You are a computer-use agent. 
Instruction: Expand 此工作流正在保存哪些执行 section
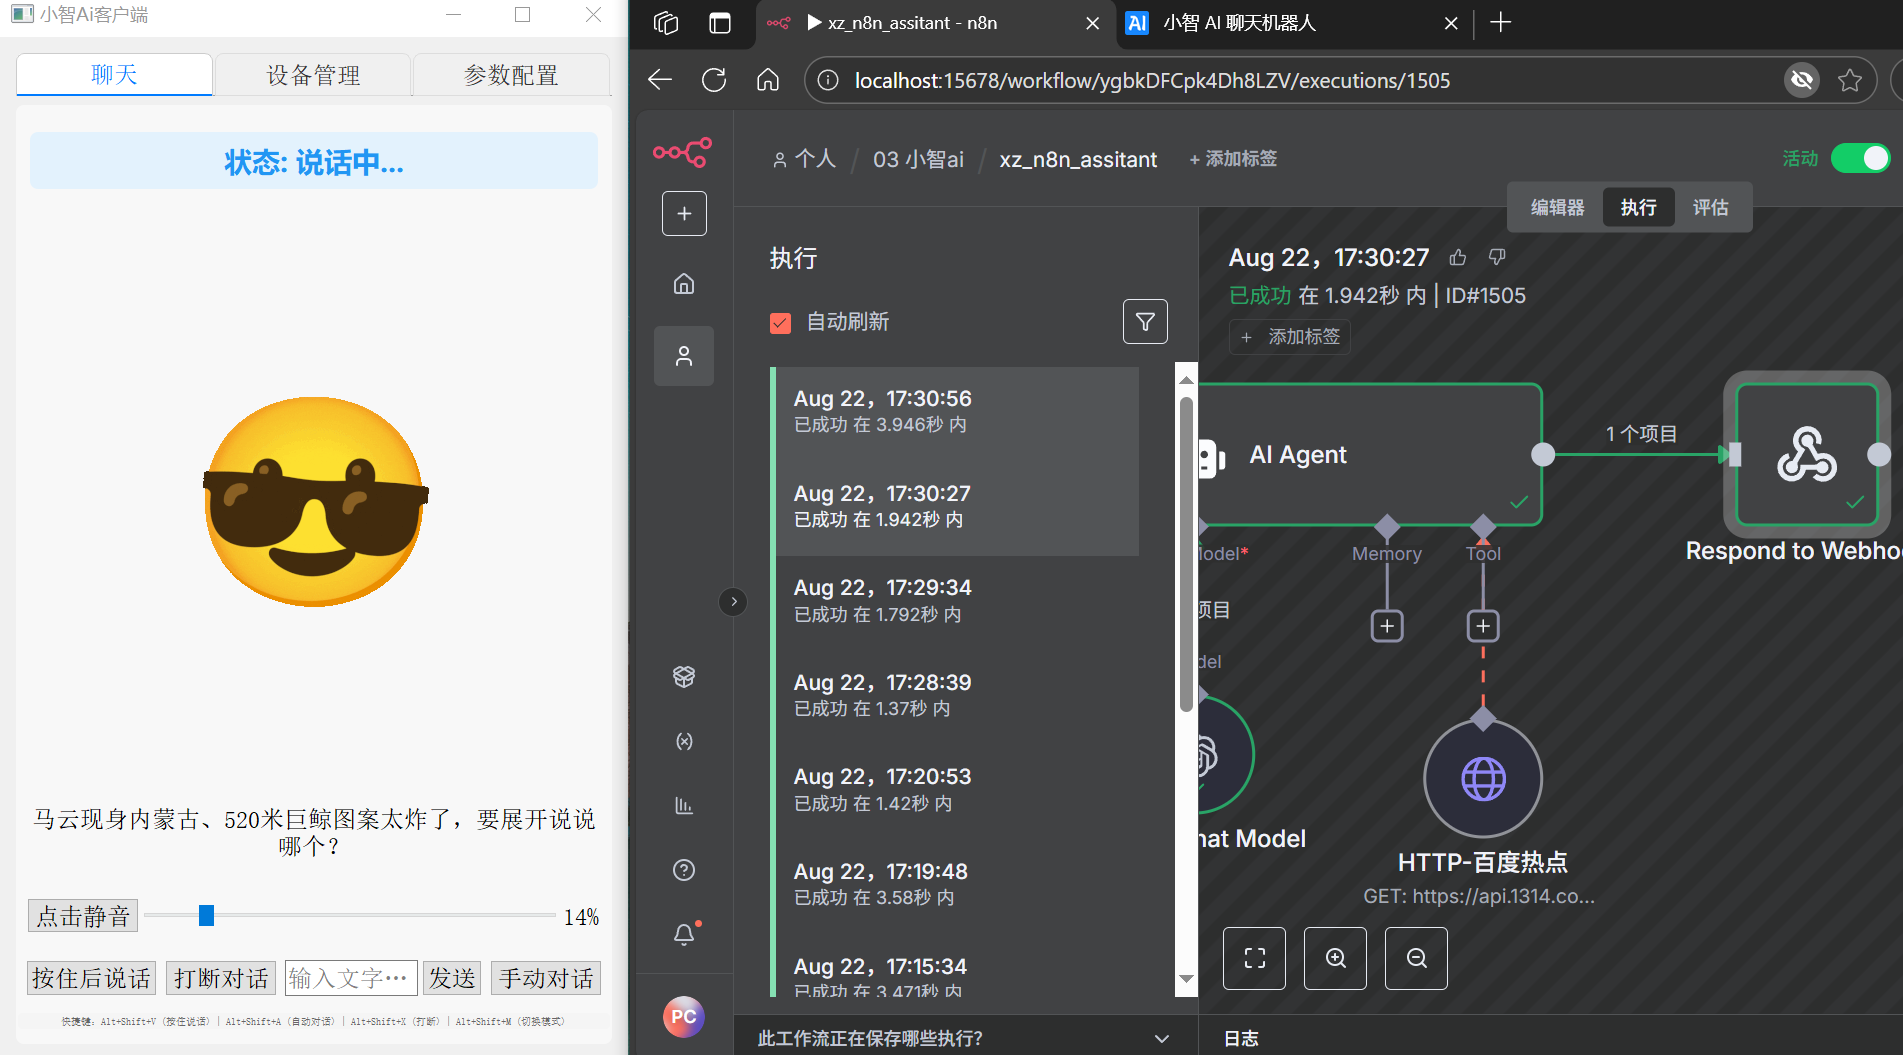[x=964, y=1038]
